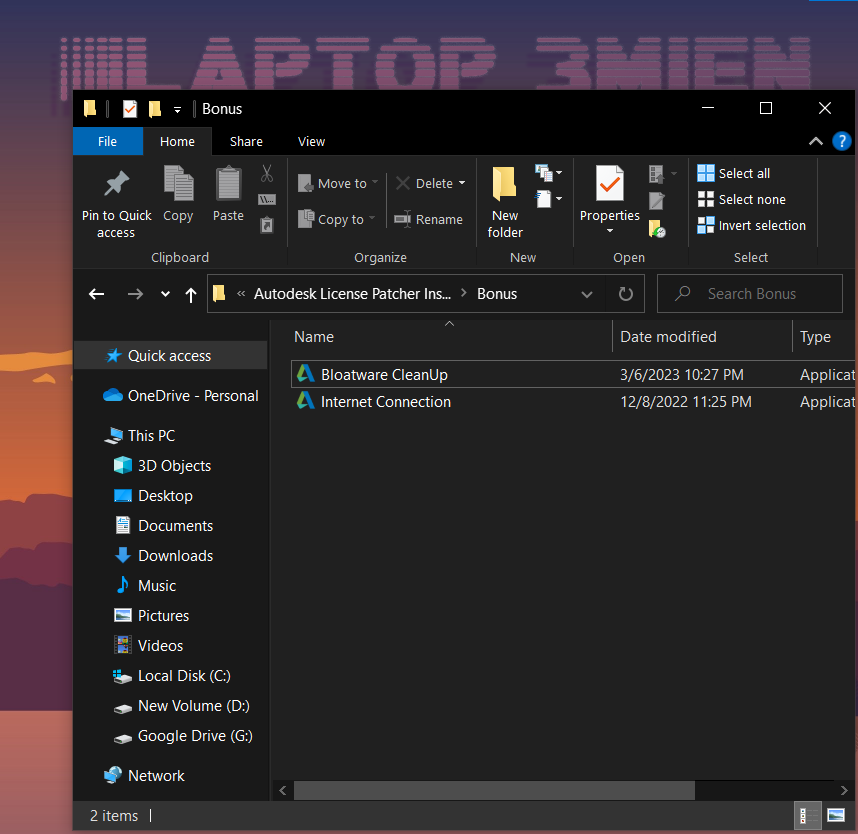Refresh the current folder view
The image size is (858, 834).
(626, 294)
